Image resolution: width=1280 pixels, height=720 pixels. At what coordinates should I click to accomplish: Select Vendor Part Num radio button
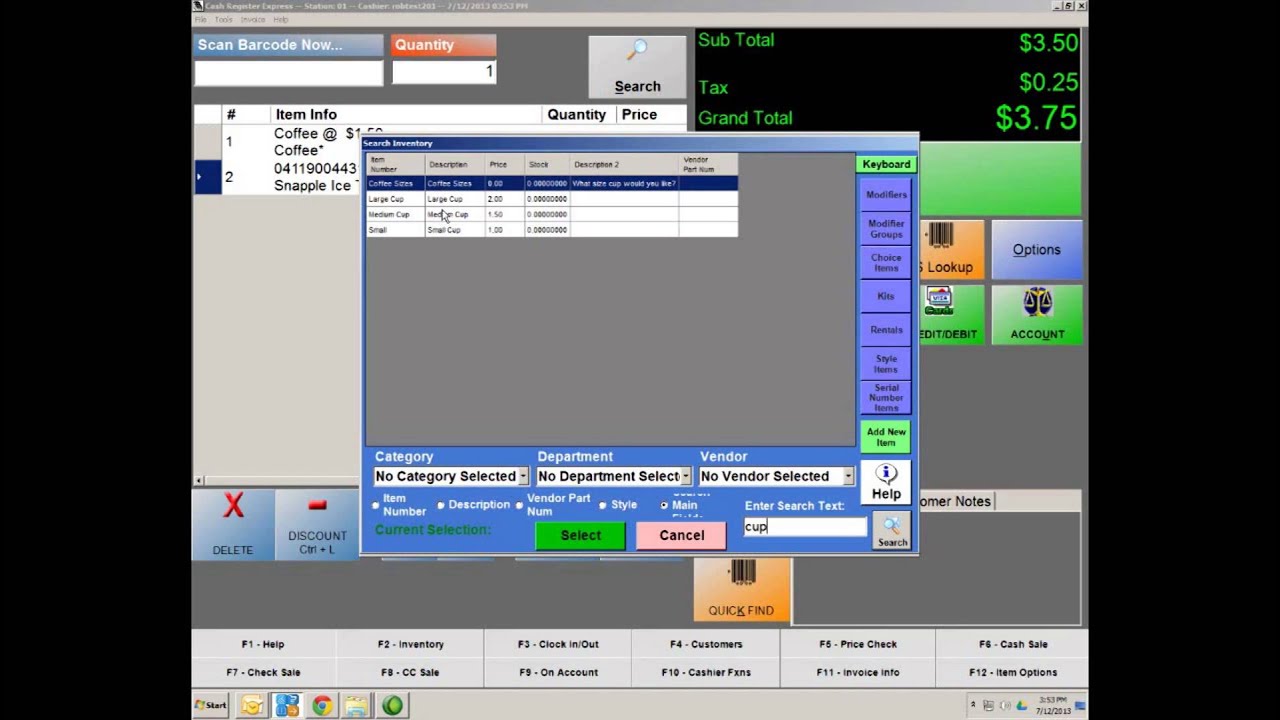click(x=519, y=505)
